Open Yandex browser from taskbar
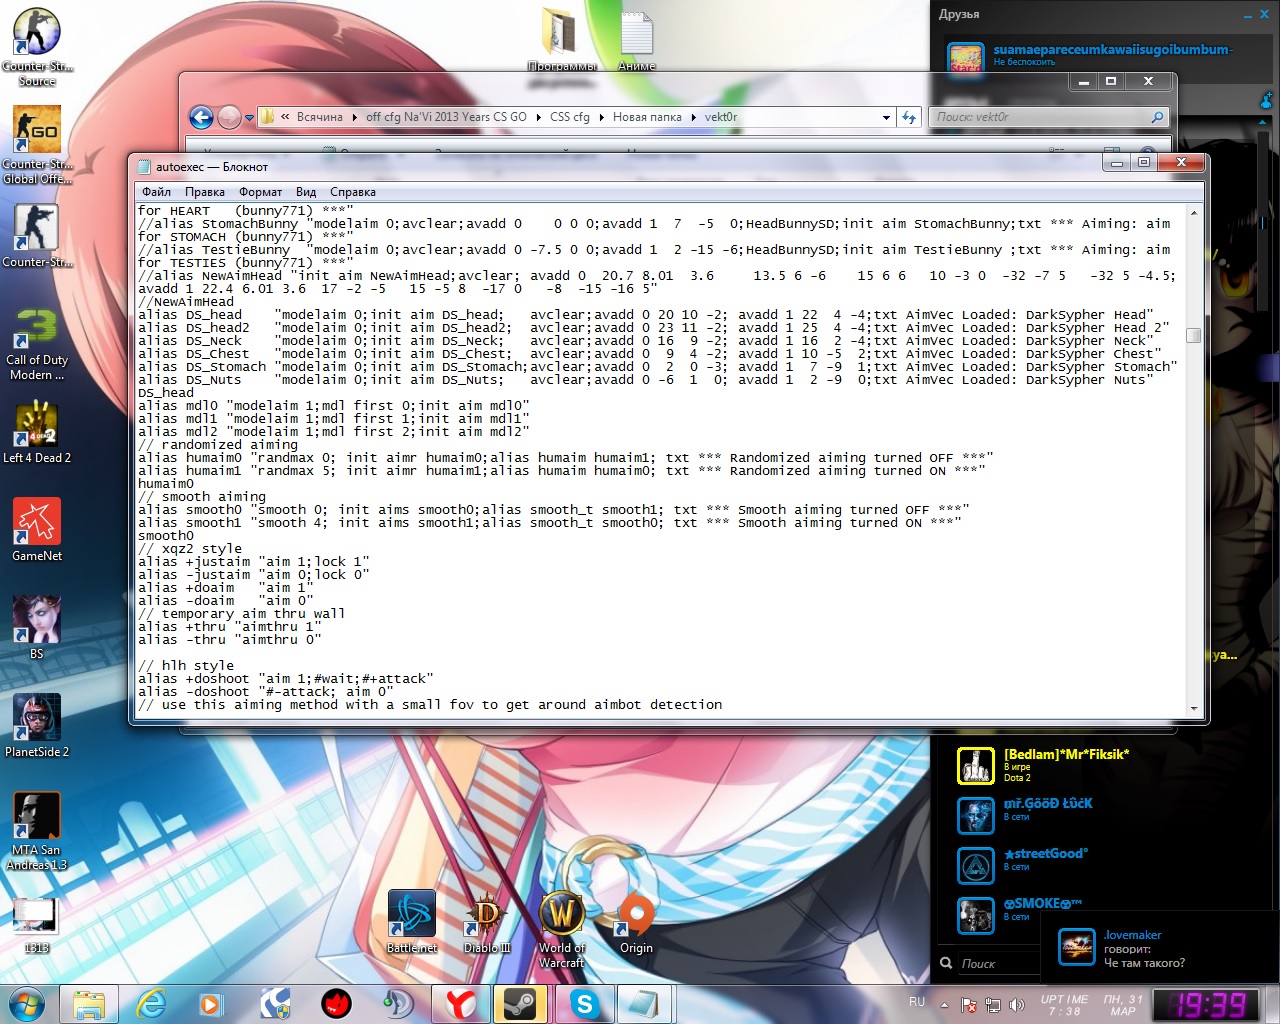Viewport: 1280px width, 1024px height. (461, 1003)
